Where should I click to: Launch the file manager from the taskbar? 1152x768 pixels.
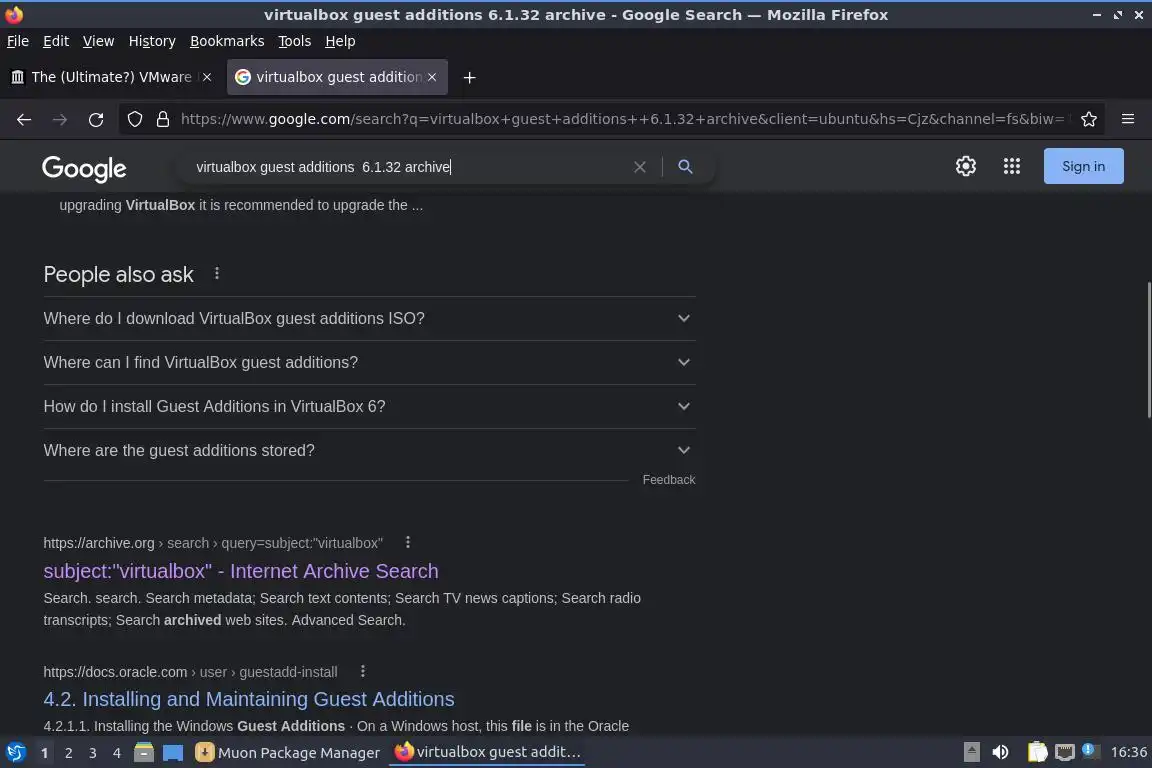144,752
